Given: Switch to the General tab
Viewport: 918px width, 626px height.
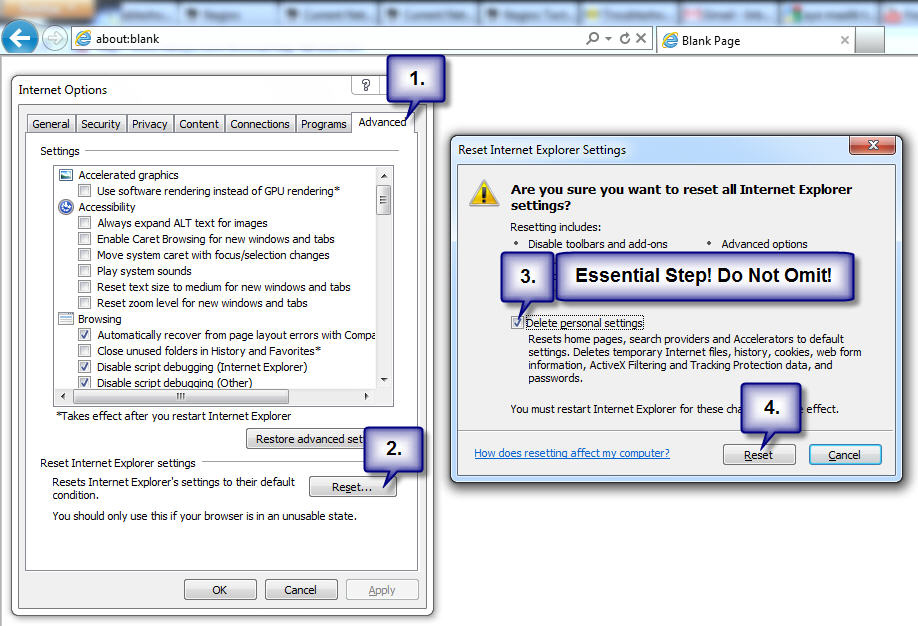Looking at the screenshot, I should (51, 124).
